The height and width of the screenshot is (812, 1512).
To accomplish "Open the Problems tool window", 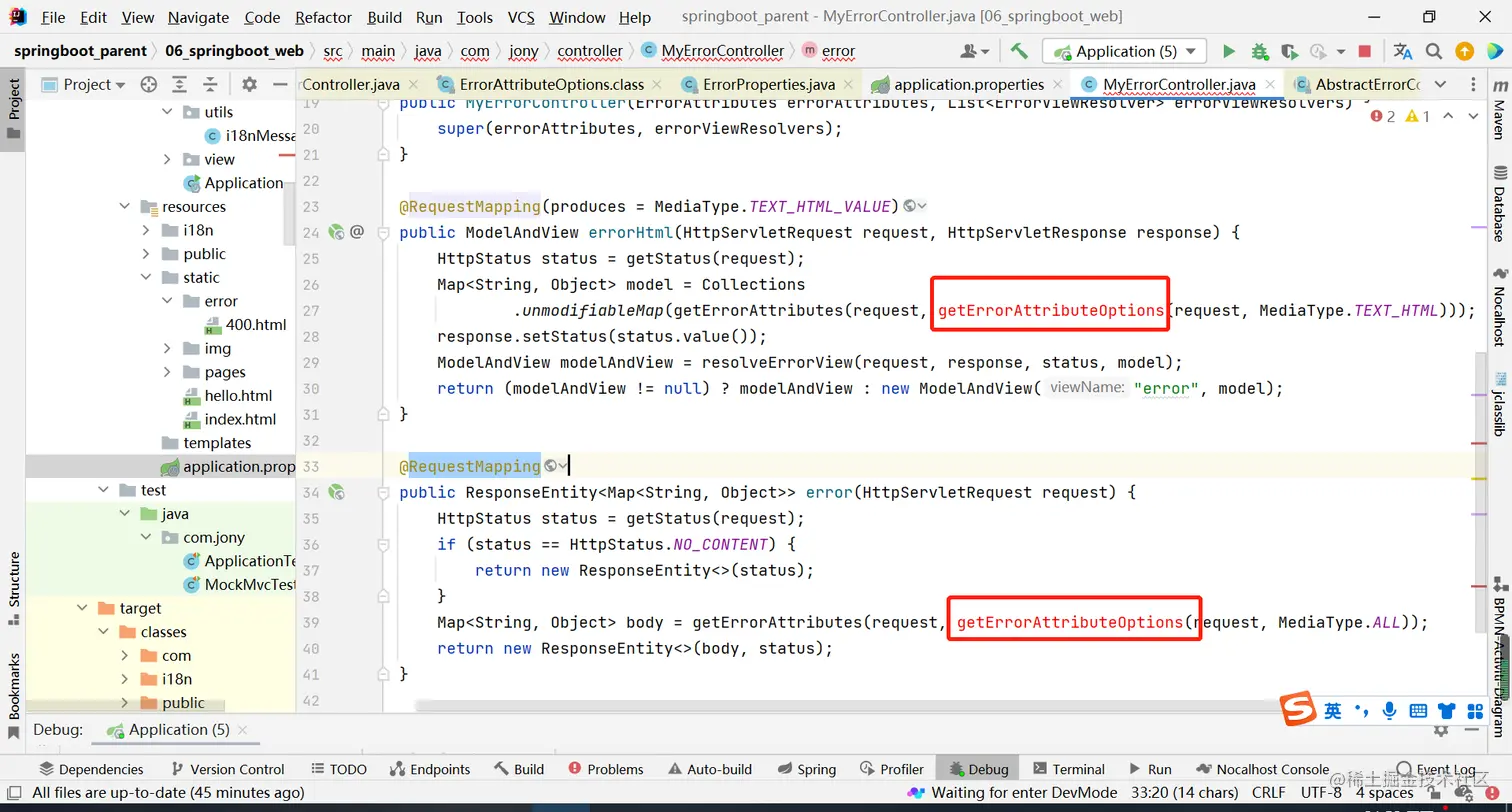I will [x=605, y=769].
